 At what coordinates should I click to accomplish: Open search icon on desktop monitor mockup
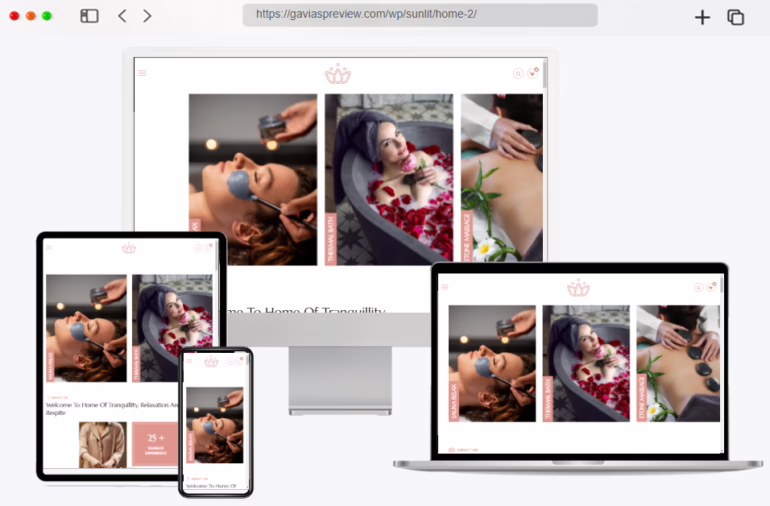518,74
